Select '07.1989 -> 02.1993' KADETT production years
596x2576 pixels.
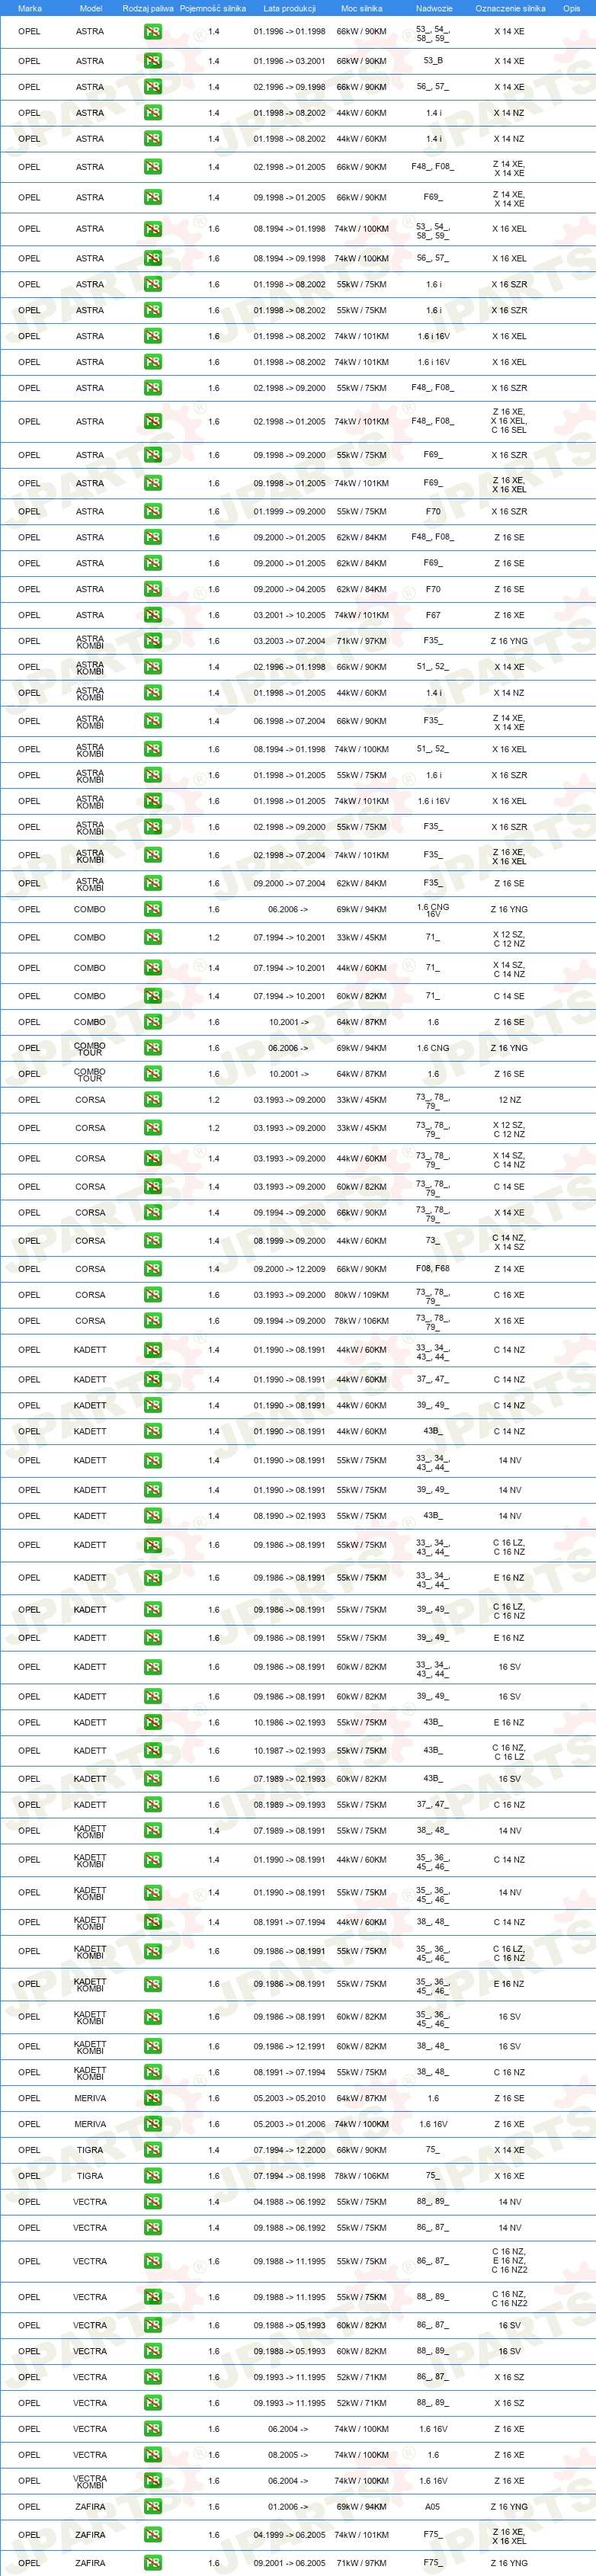pos(289,1779)
